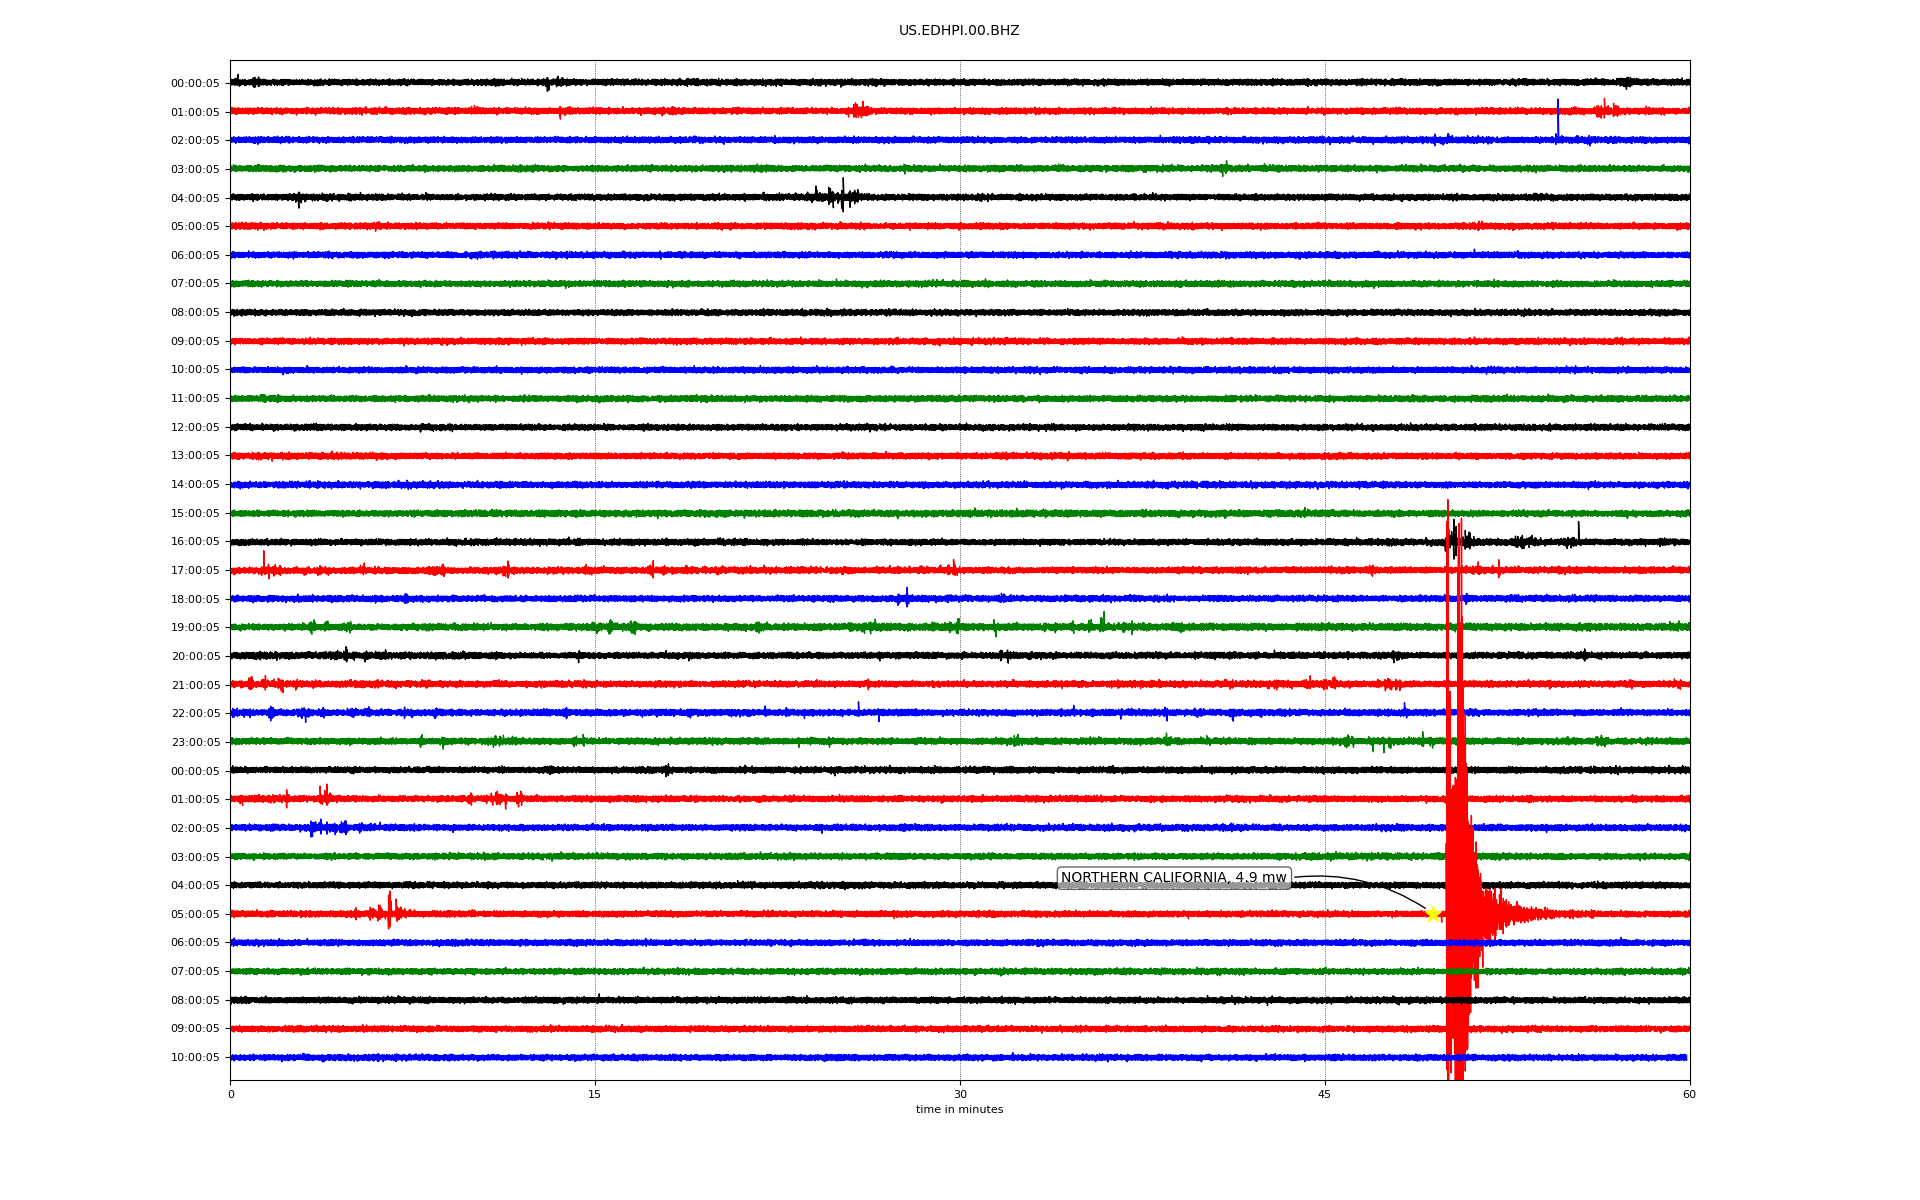Click the 16:00:05 trace time label
The image size is (1920, 1200).
point(195,542)
